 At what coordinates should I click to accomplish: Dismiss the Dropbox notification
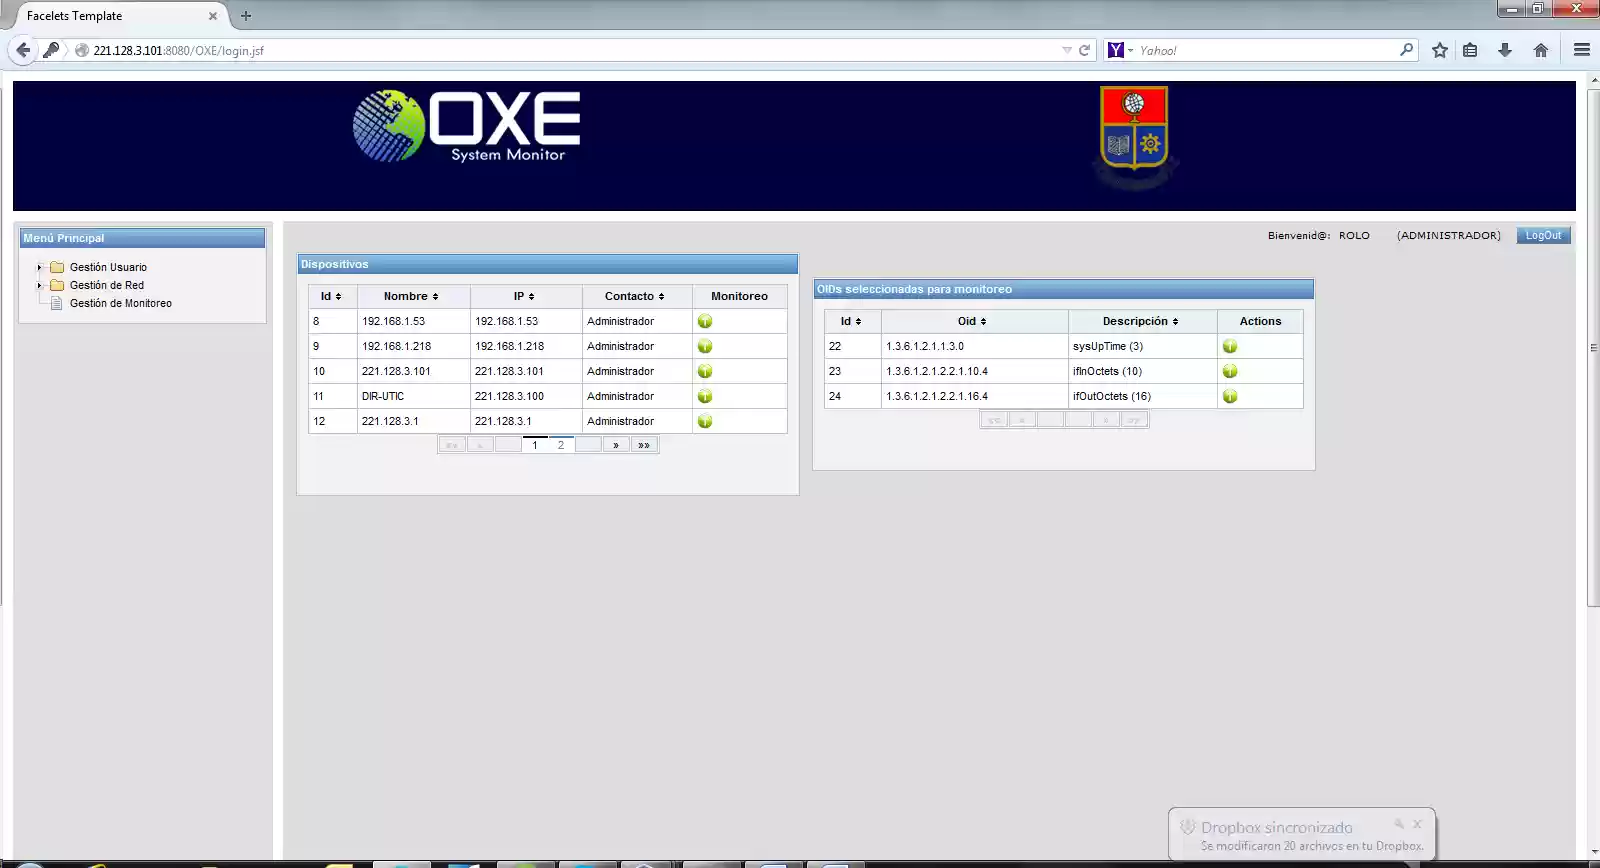[x=1417, y=824]
